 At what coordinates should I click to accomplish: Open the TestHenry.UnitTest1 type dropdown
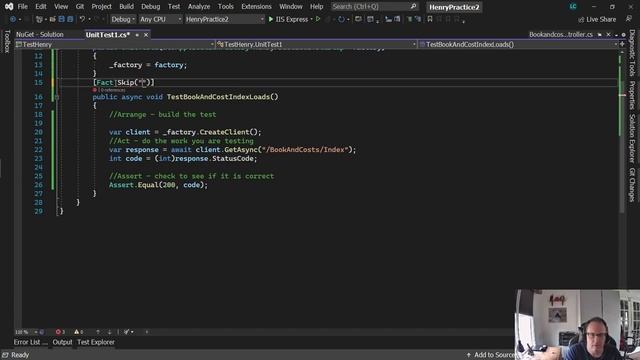point(316,44)
